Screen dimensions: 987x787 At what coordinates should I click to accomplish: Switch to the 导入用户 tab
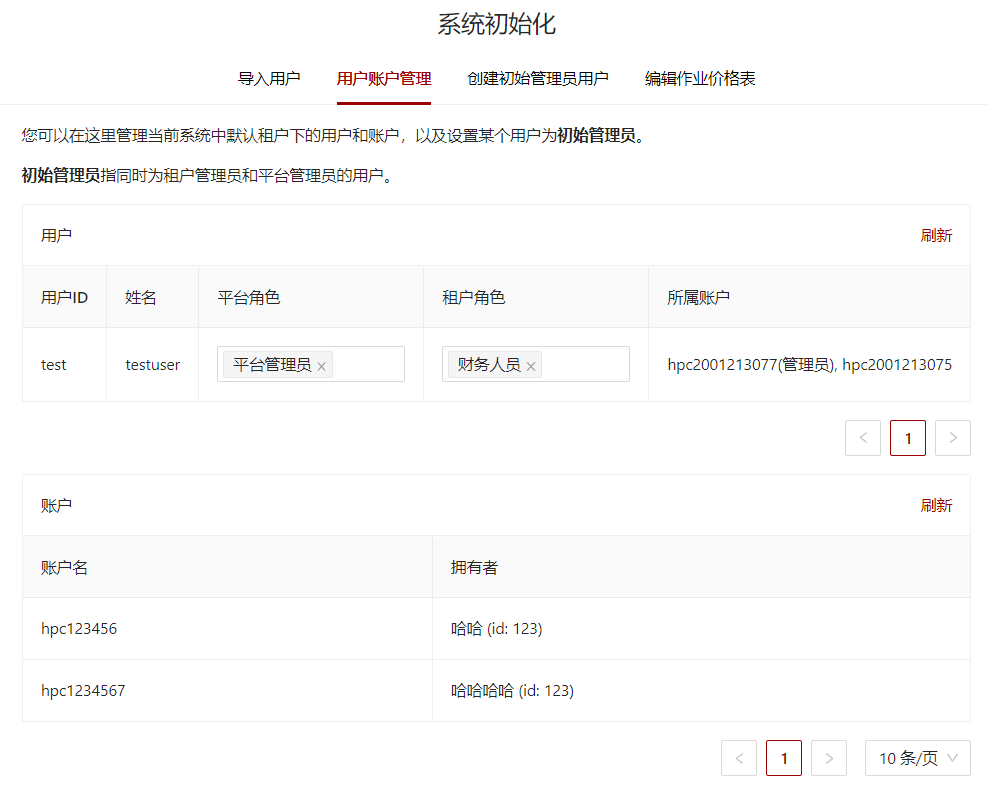268,78
